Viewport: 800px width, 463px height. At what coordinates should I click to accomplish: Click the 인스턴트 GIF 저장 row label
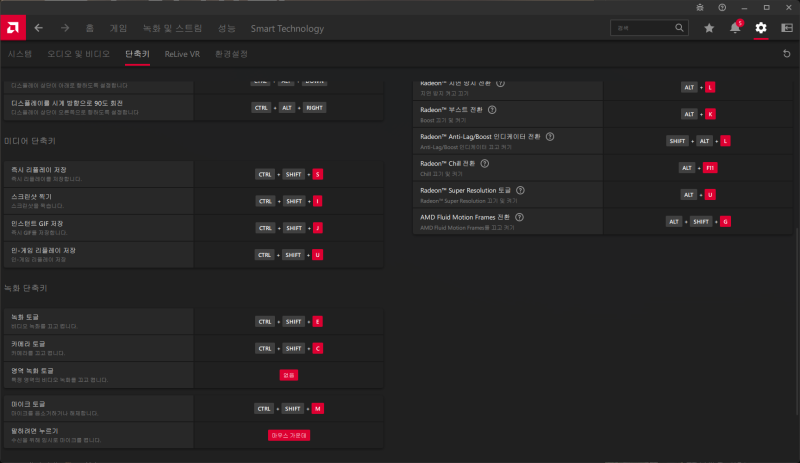click(37, 224)
